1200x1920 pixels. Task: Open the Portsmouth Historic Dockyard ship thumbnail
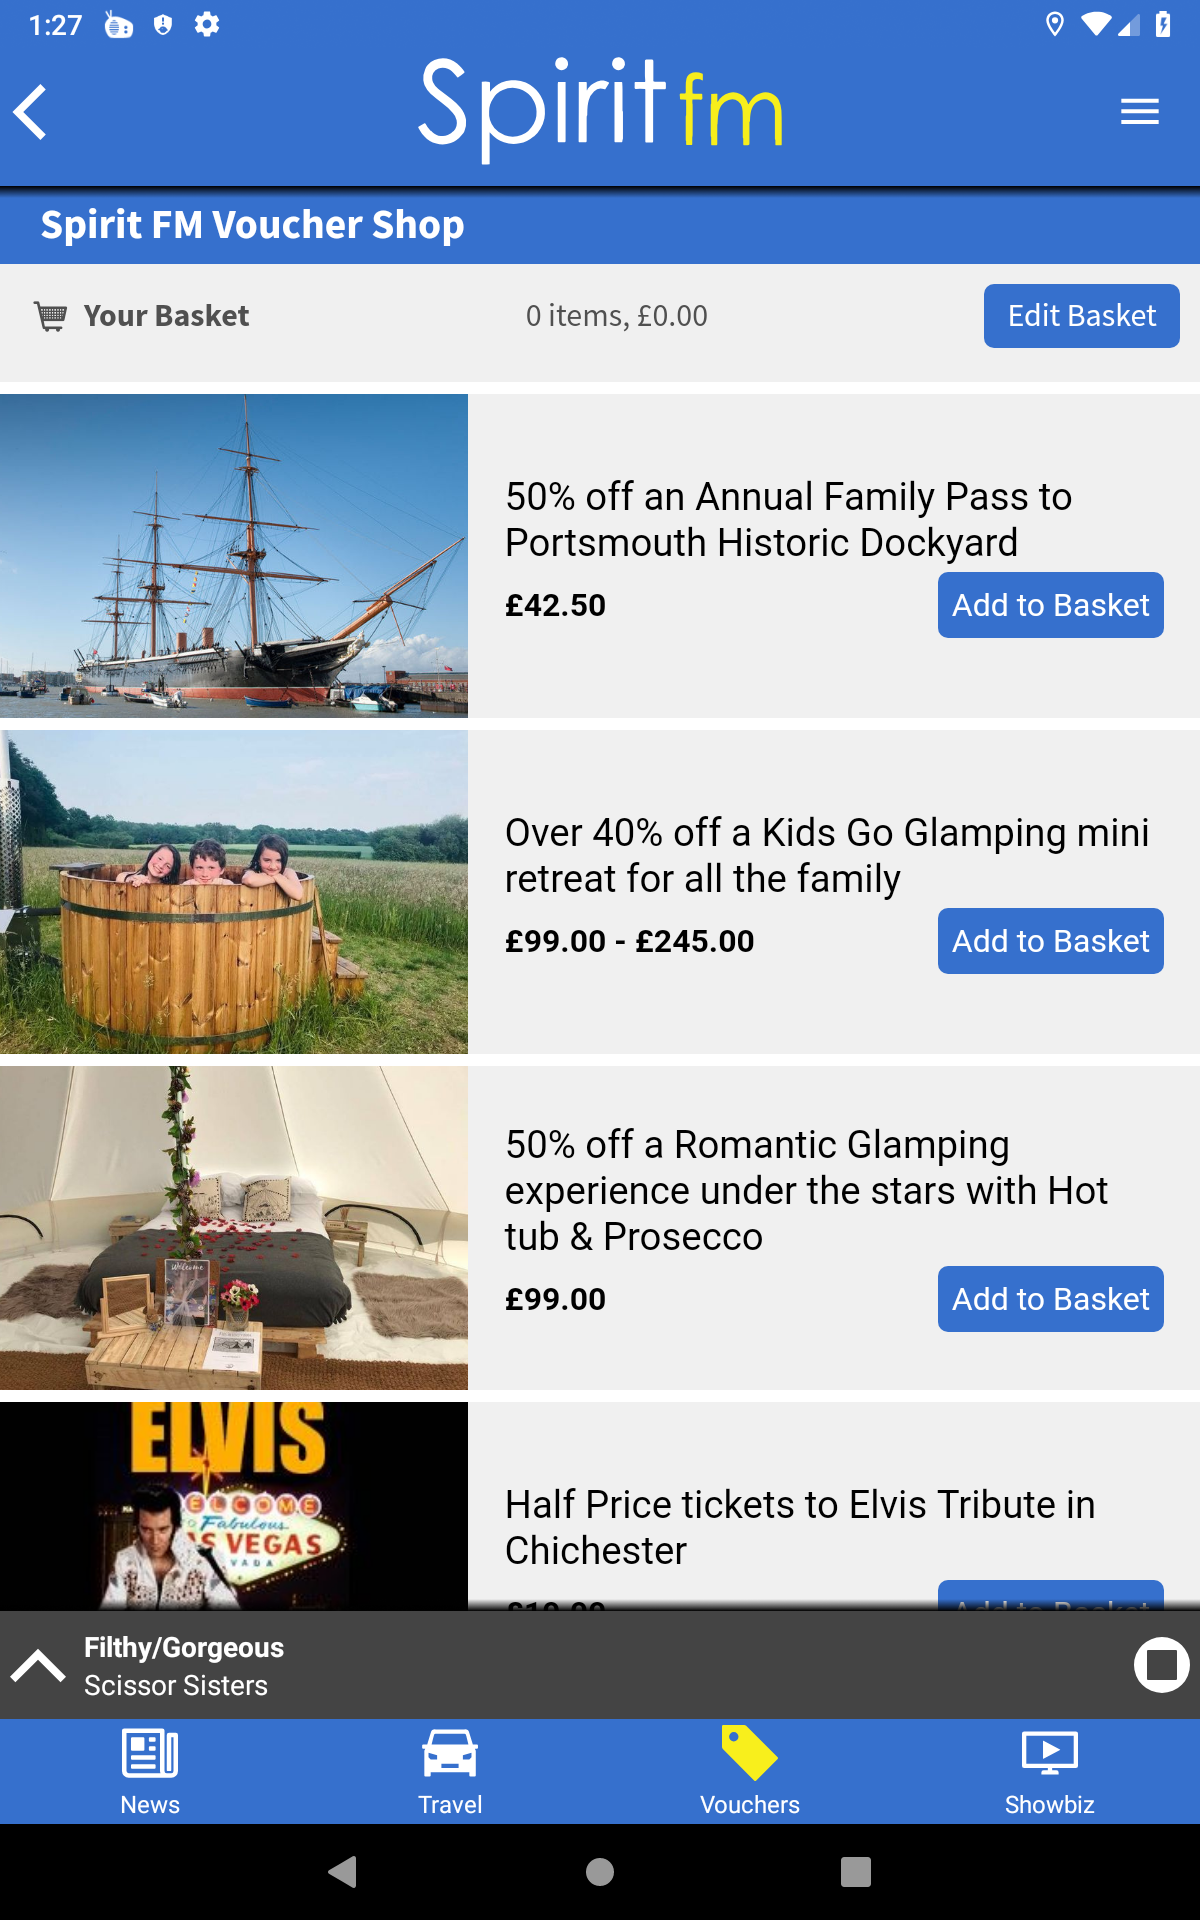[x=234, y=556]
